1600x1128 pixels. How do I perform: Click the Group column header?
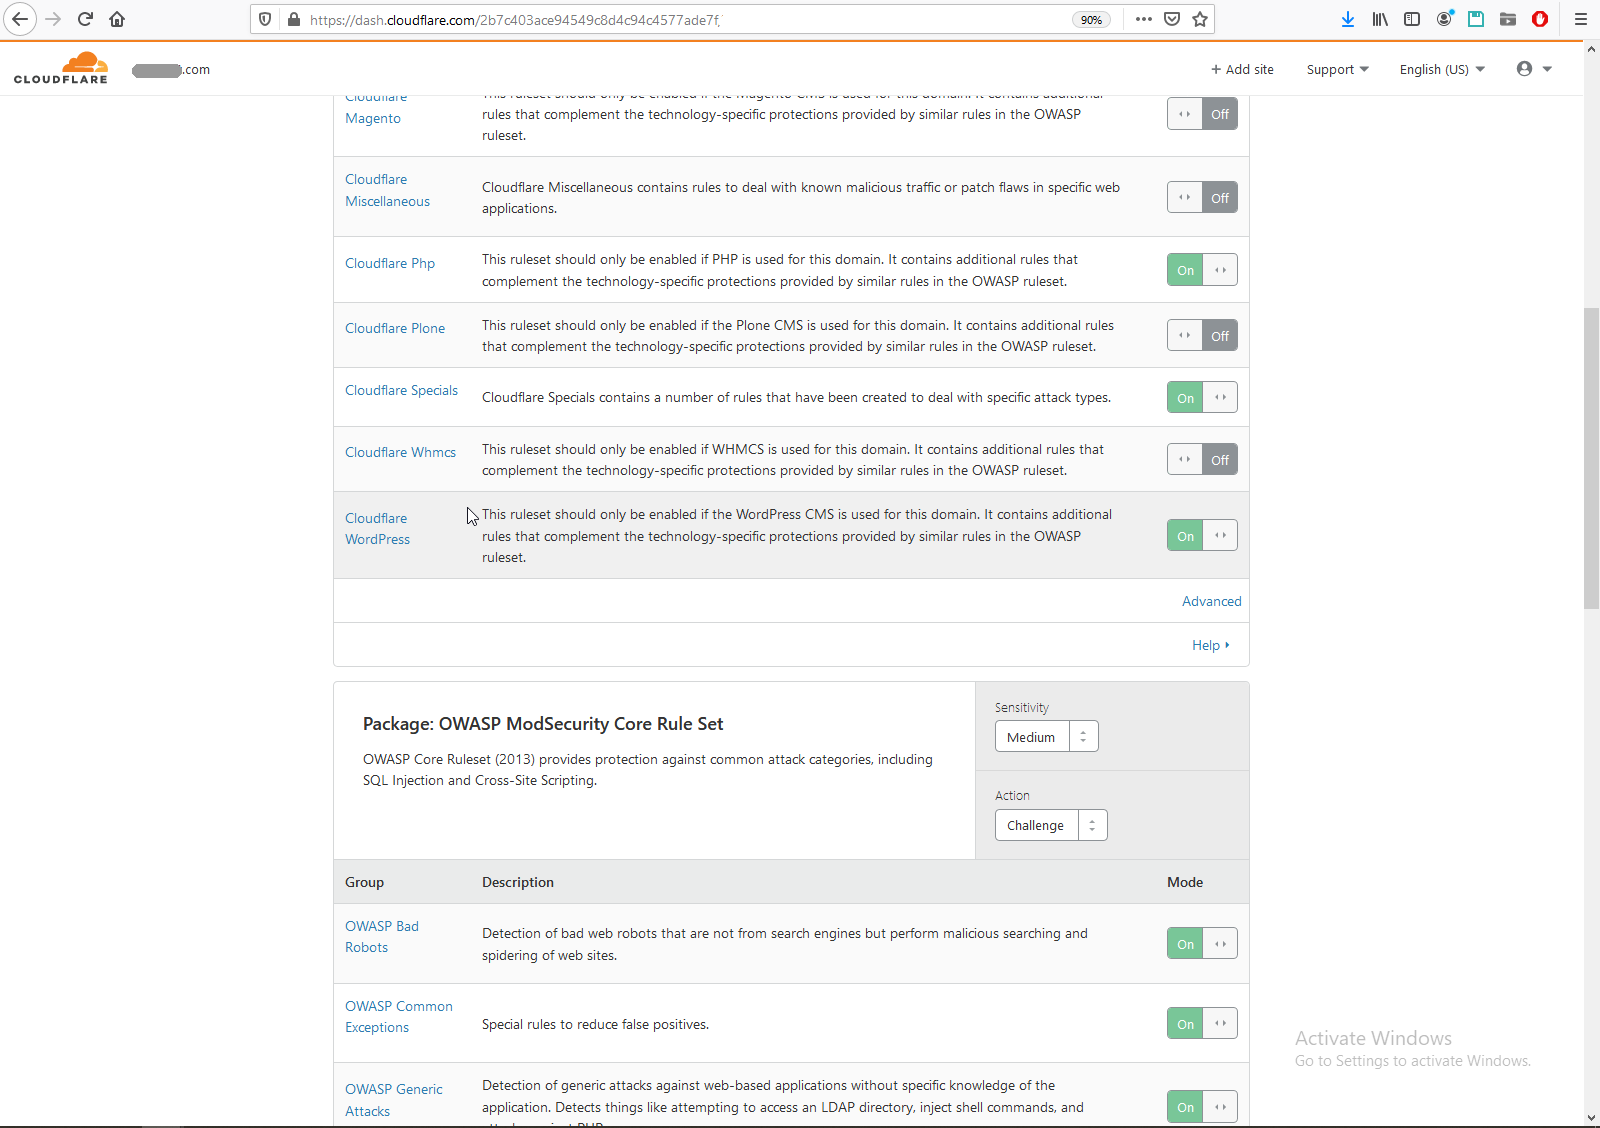pos(364,882)
